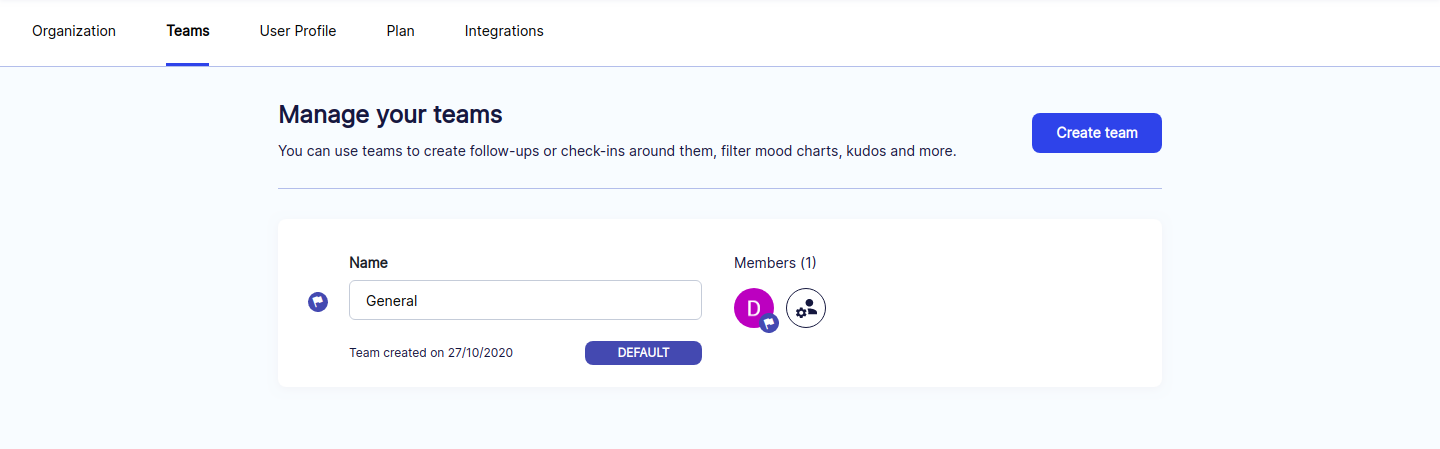Click the Create team button
This screenshot has height=449, width=1440.
[1097, 133]
